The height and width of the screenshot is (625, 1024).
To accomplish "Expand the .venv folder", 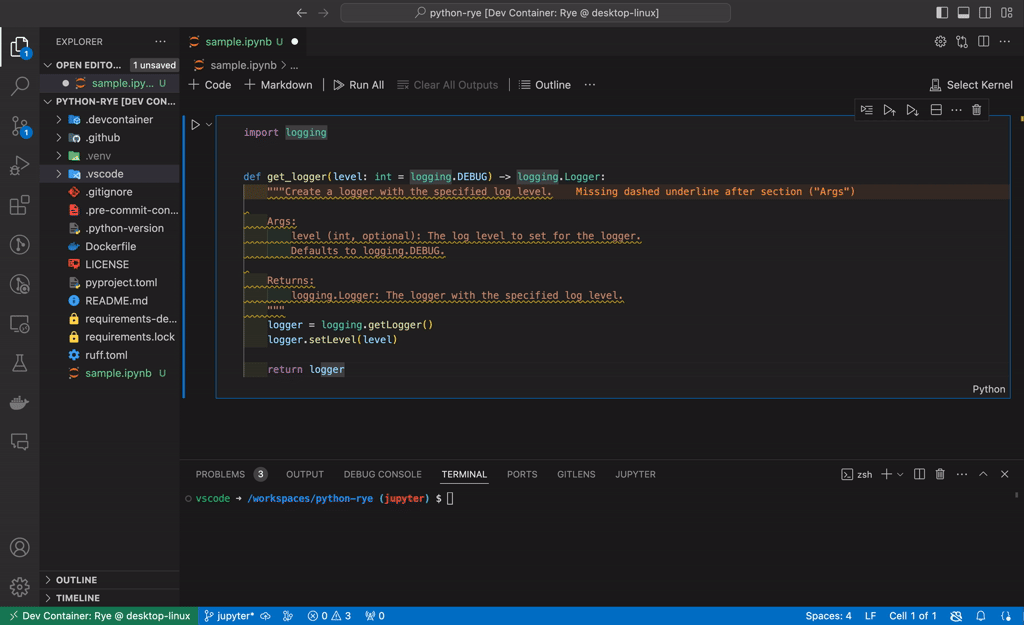I will coord(59,155).
